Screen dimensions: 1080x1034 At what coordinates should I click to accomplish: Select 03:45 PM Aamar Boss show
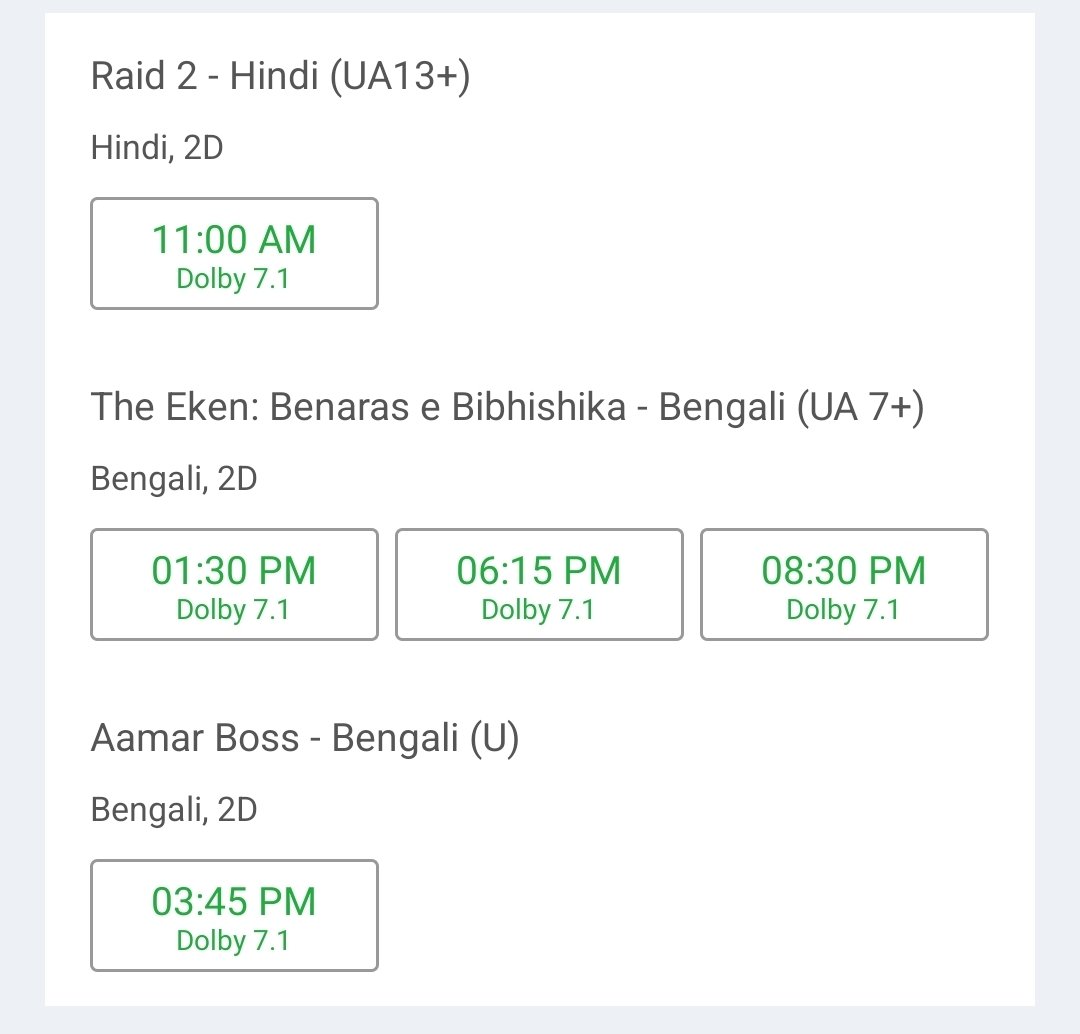(x=234, y=916)
